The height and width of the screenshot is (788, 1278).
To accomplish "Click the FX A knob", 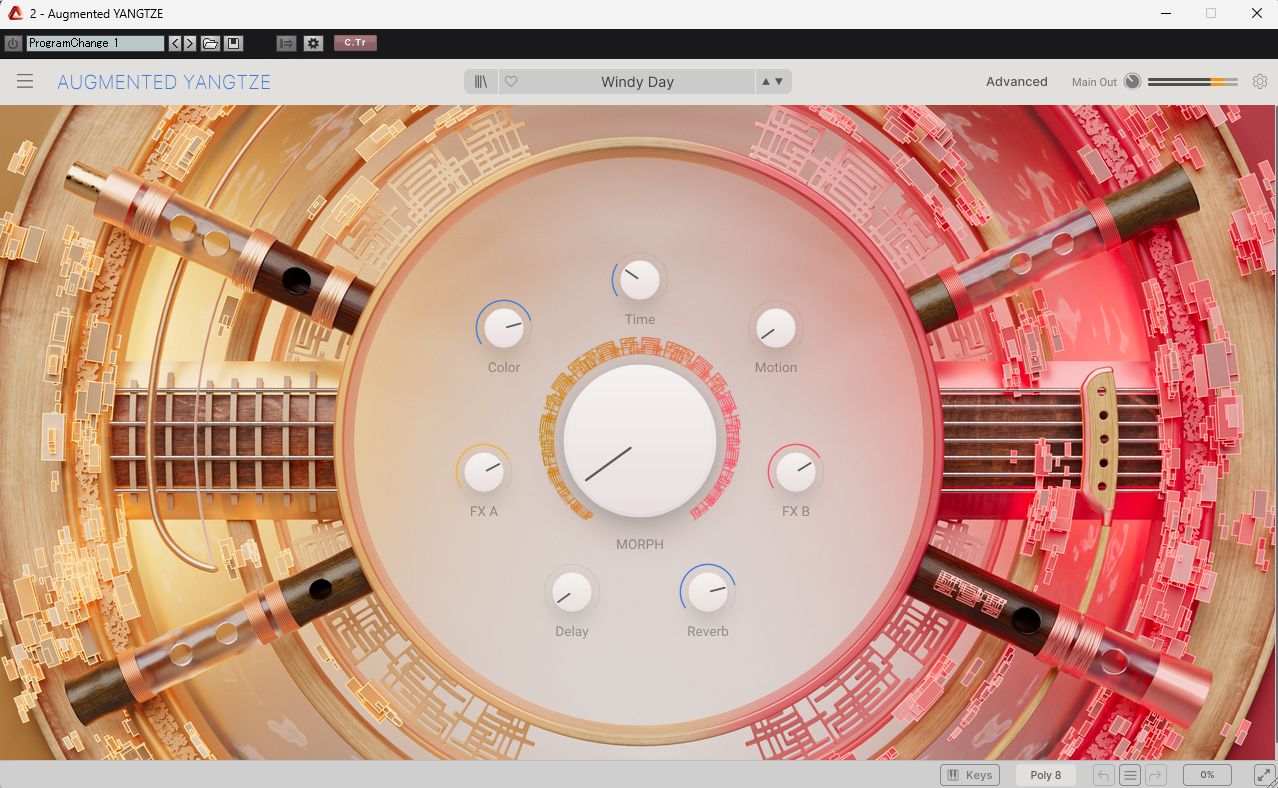I will (484, 472).
